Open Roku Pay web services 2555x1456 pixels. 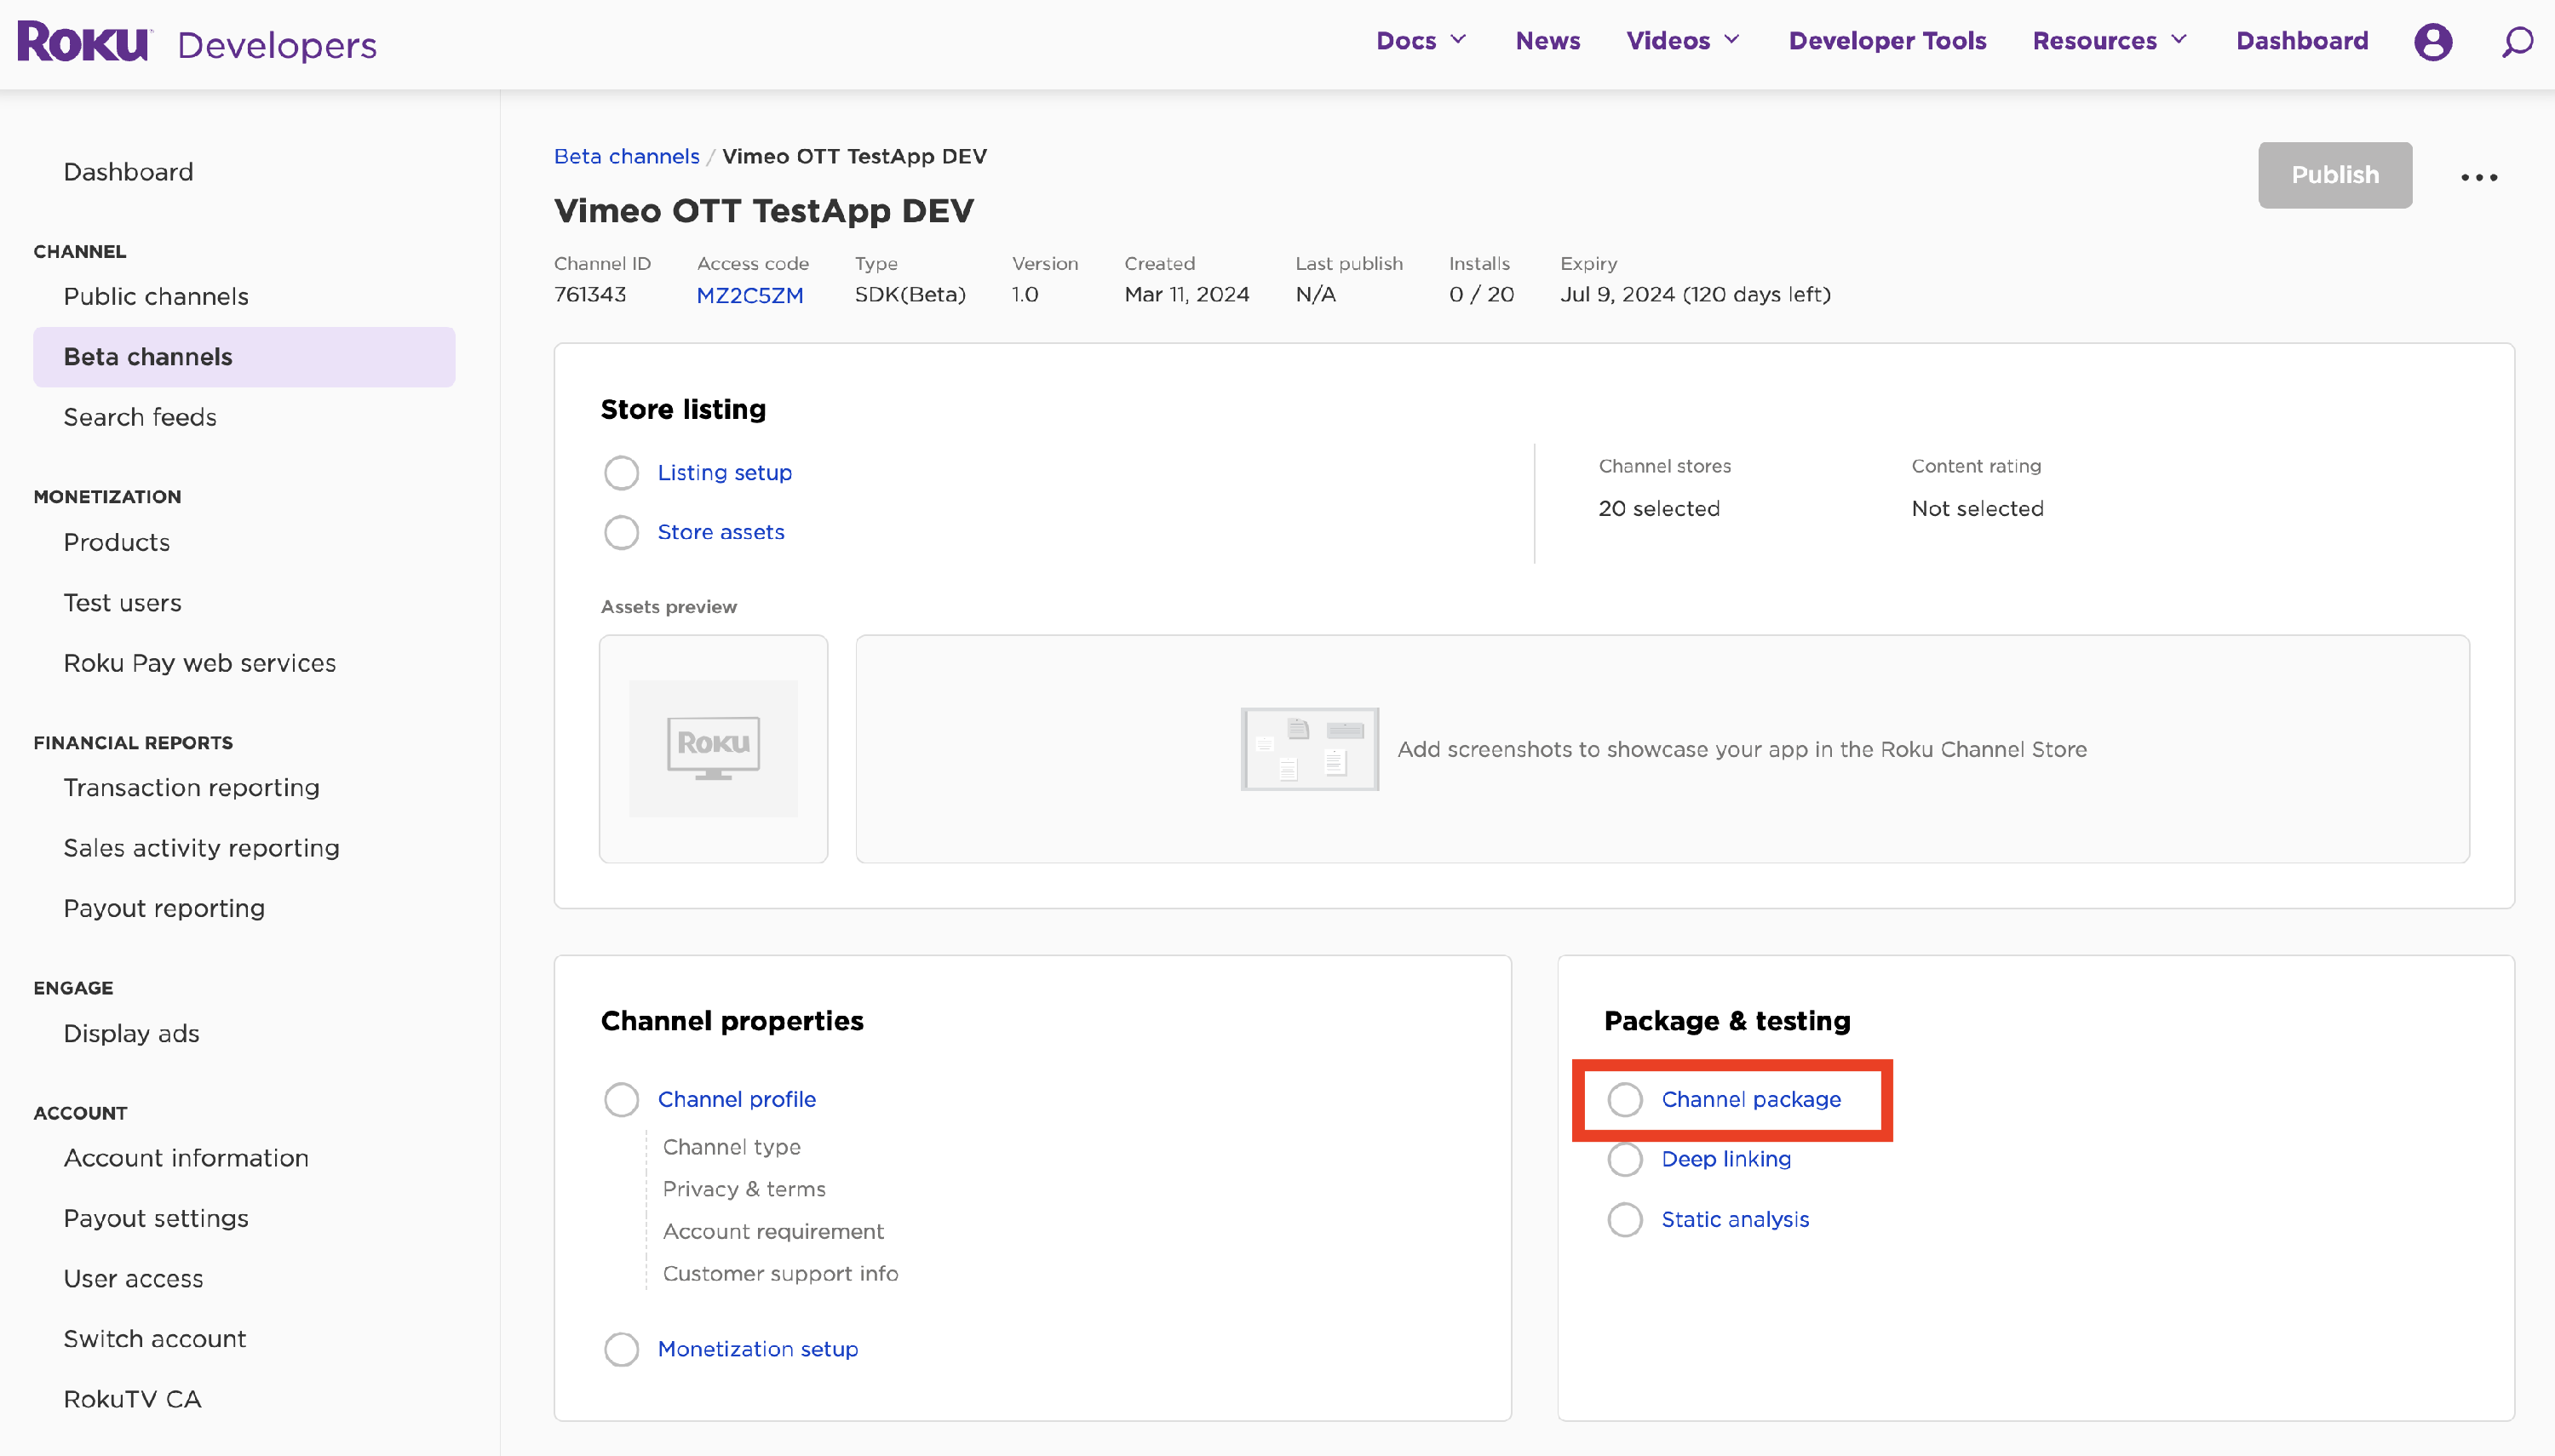200,663
